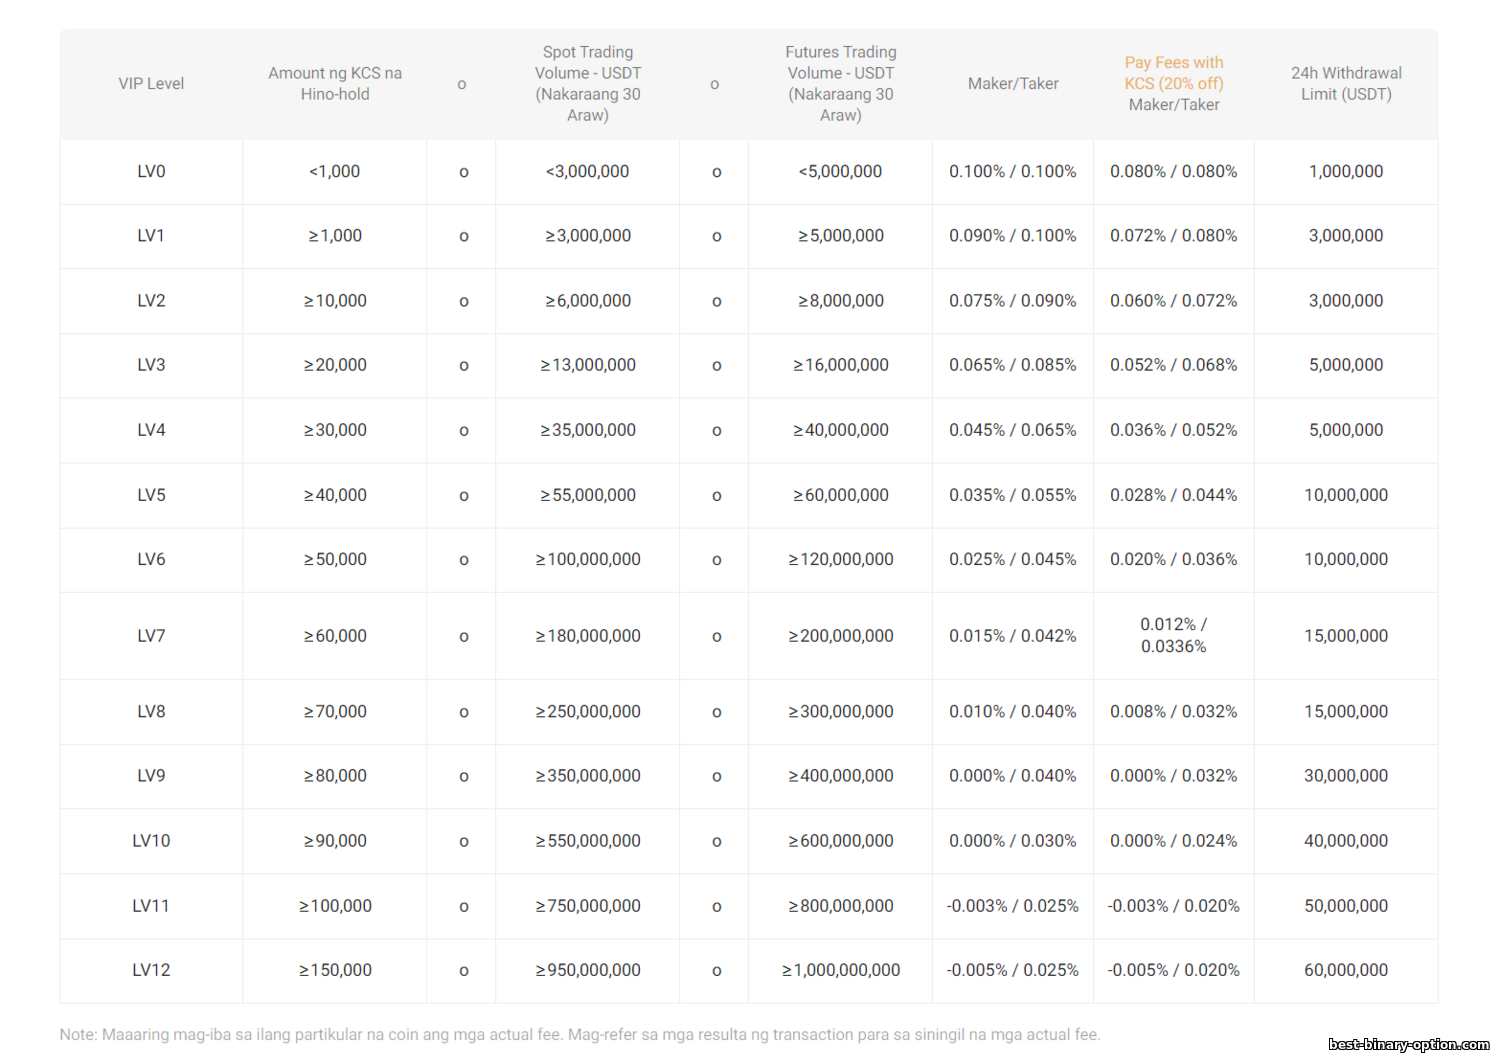Select the LV6 level cell
1500x1063 pixels.
(x=151, y=560)
